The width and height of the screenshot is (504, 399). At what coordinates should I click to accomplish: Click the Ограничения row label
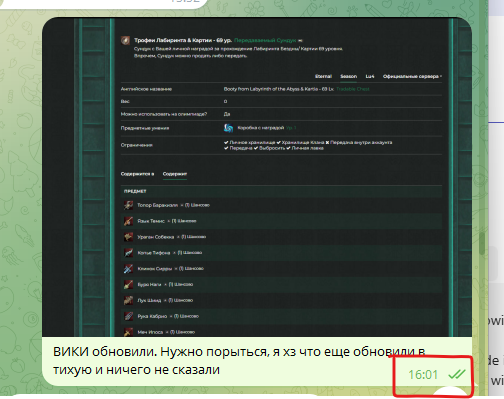pyautogui.click(x=137, y=145)
